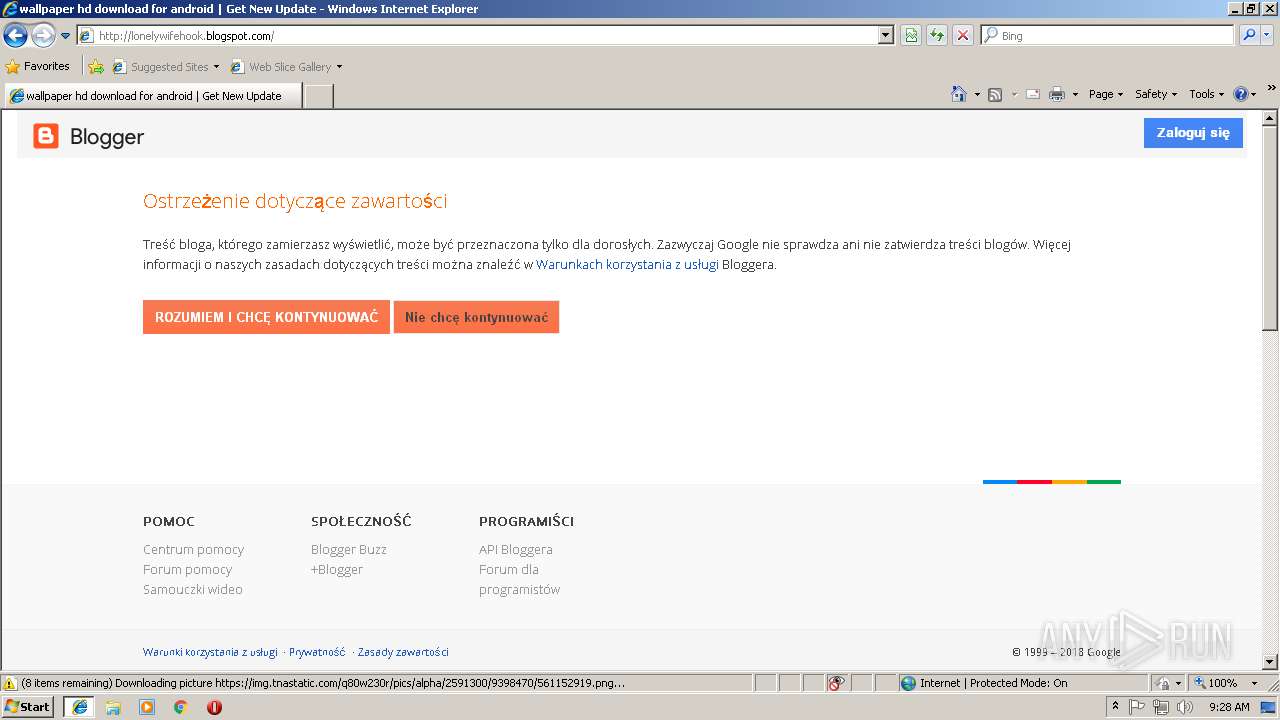Image resolution: width=1280 pixels, height=720 pixels.
Task: Open the recent pages dropdown arrow
Action: 66,36
